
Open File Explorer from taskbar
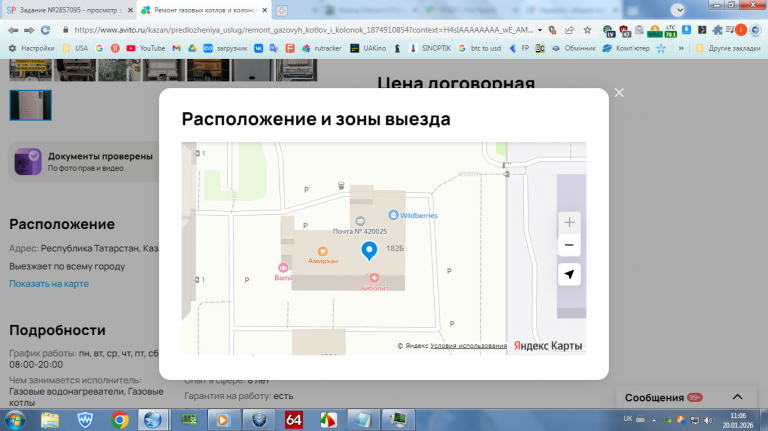click(49, 420)
